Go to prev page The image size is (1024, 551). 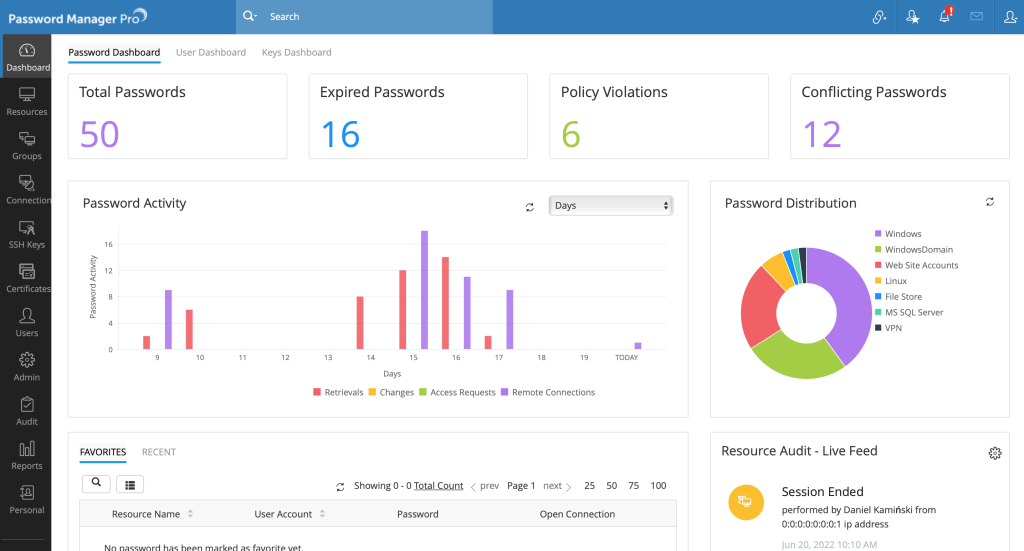[485, 486]
